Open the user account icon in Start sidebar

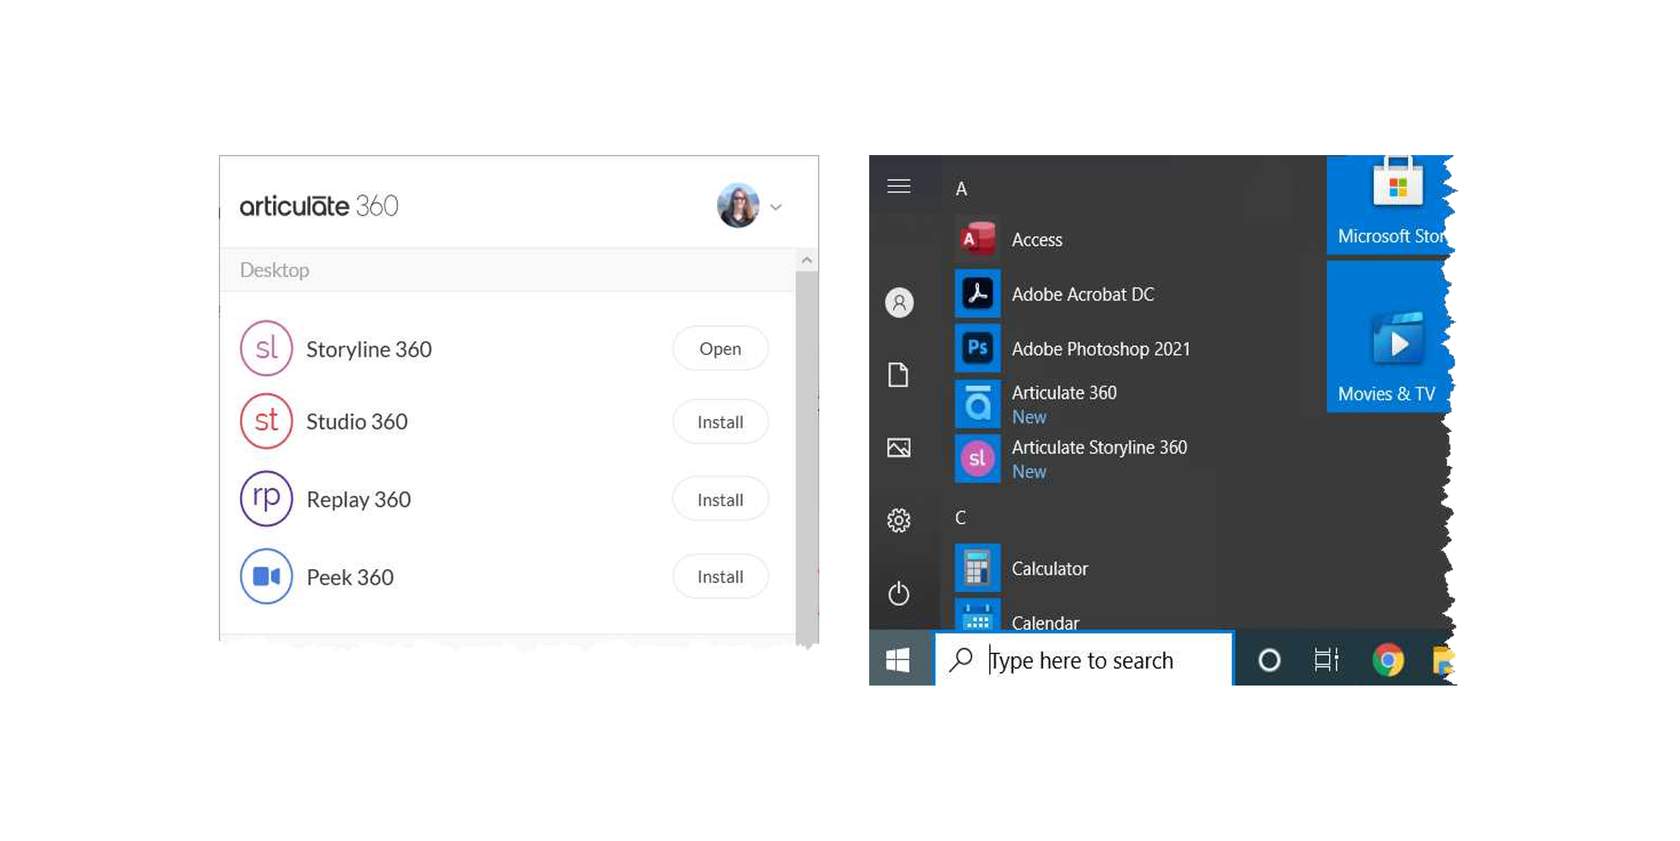tap(899, 302)
